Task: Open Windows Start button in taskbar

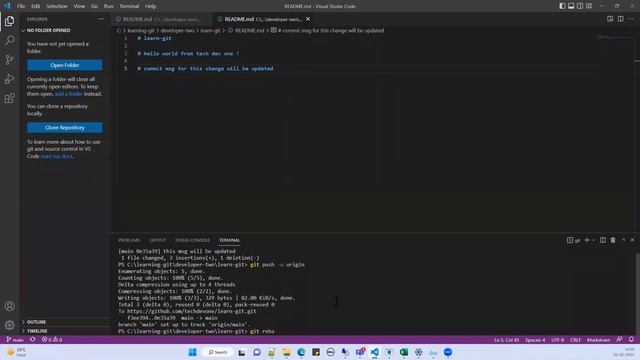Action: (x=193, y=352)
